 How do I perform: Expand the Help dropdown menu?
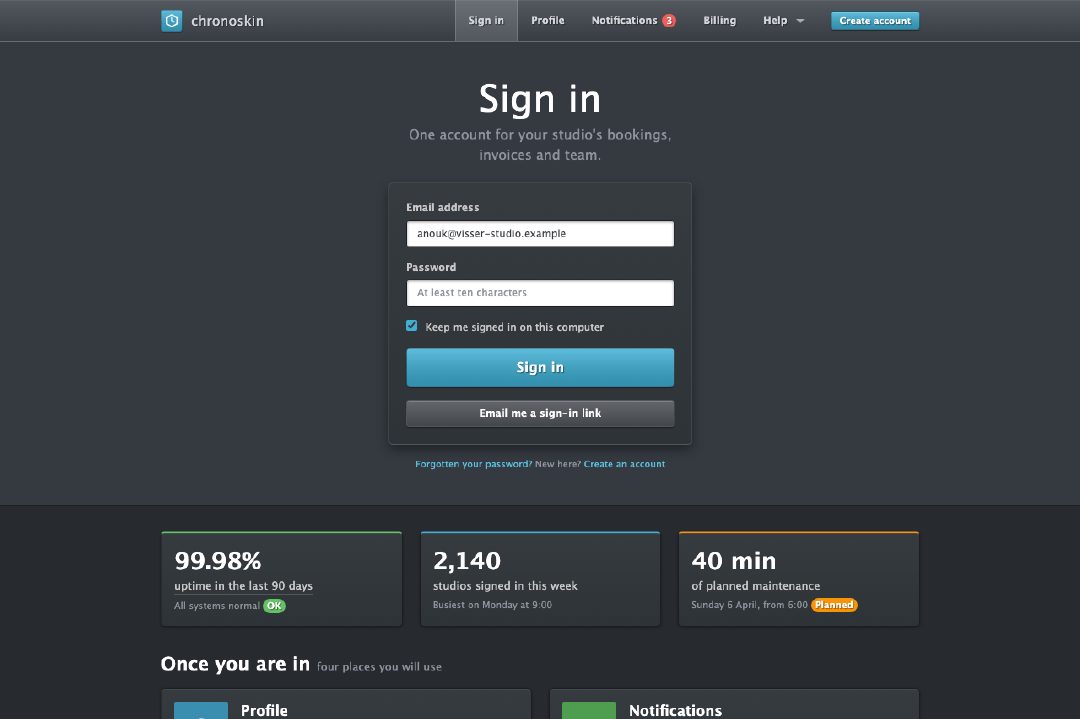[x=783, y=21]
